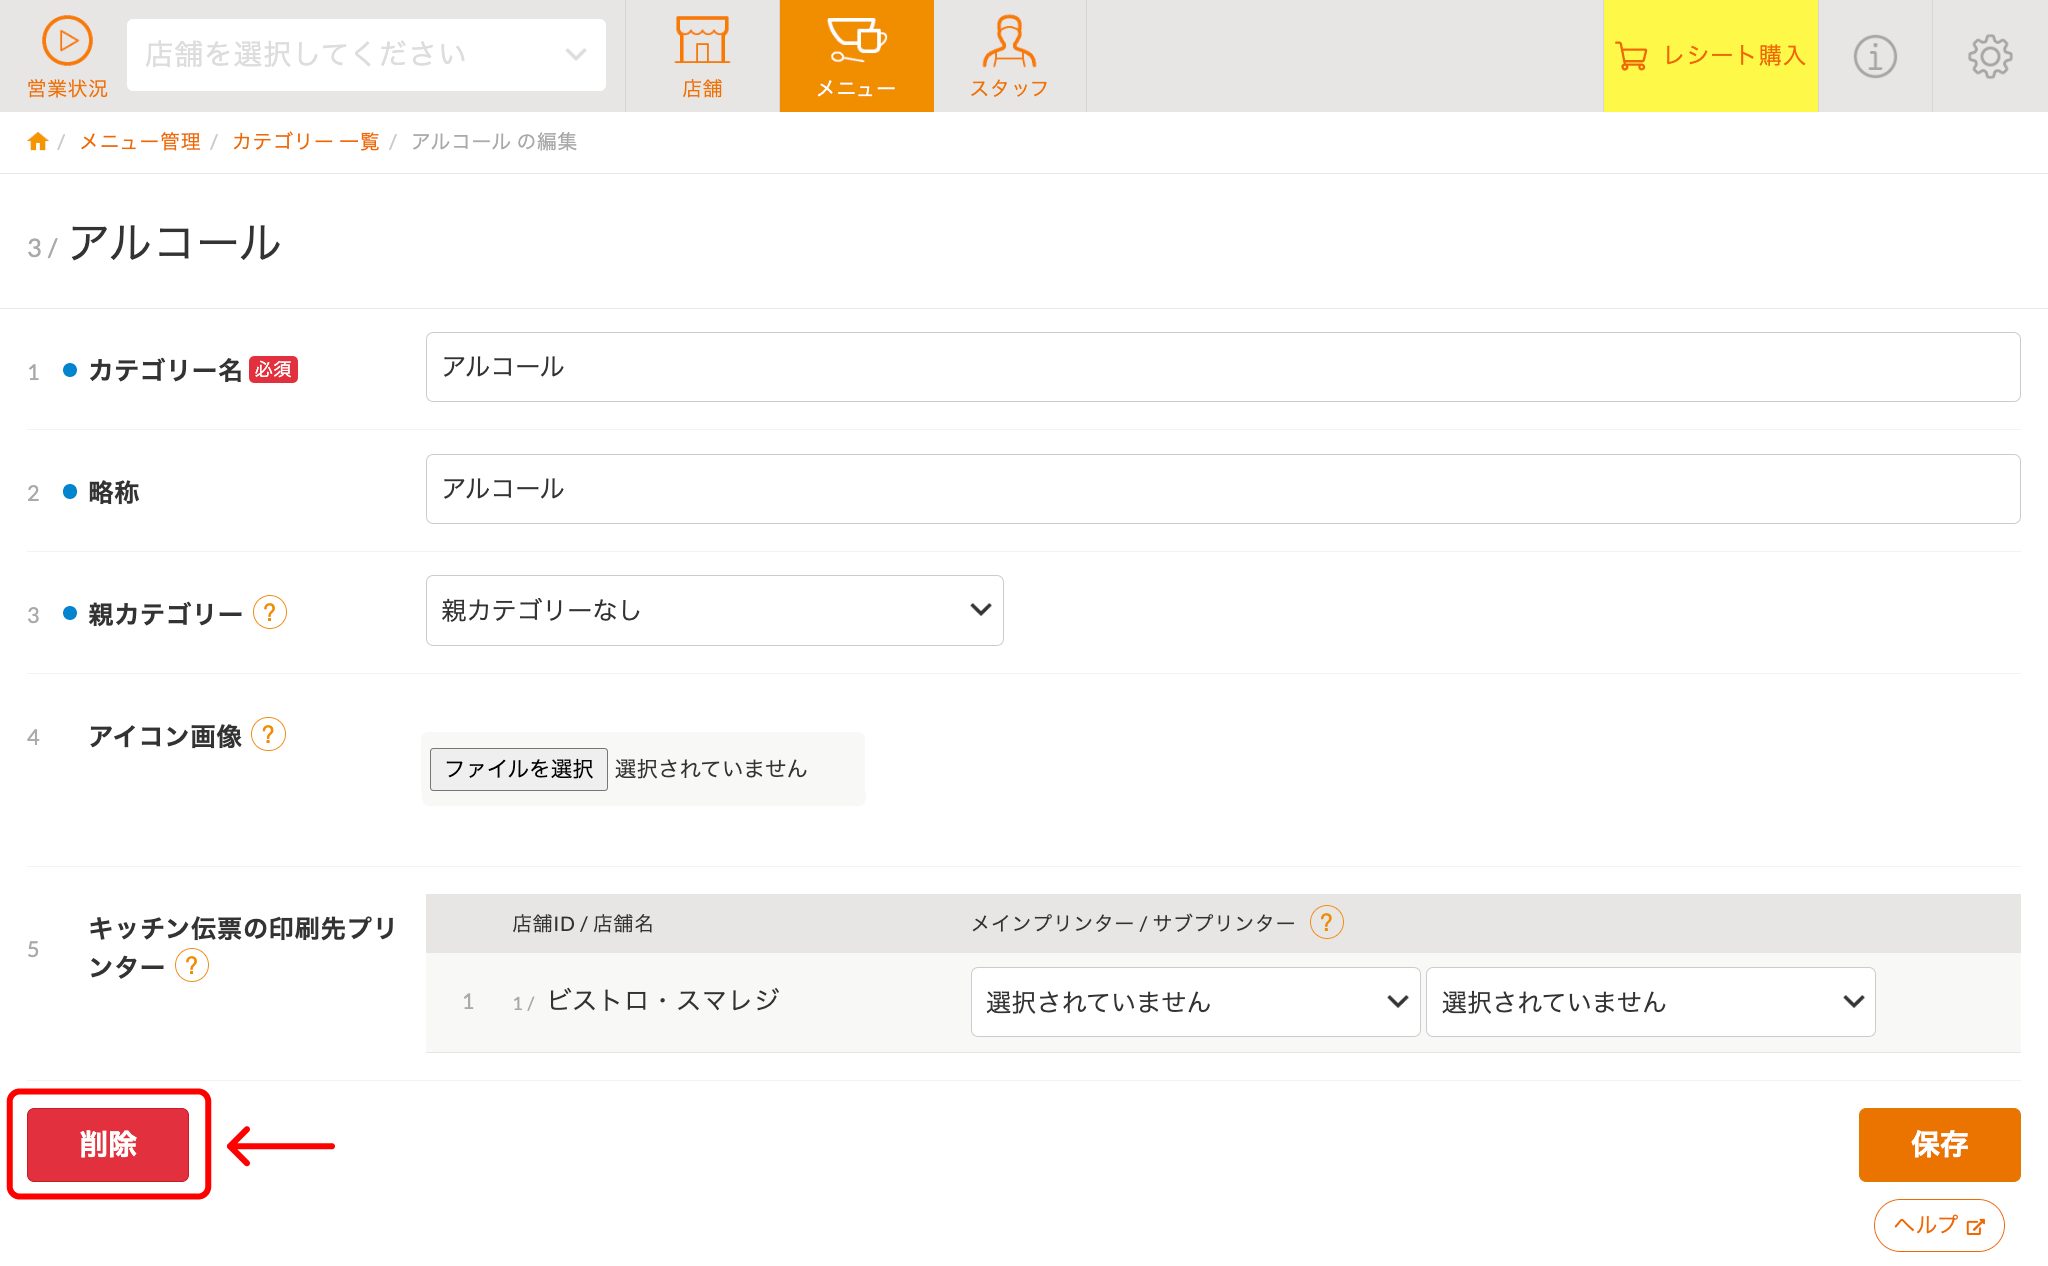
Task: Click the 略称 input field
Action: pos(1223,489)
